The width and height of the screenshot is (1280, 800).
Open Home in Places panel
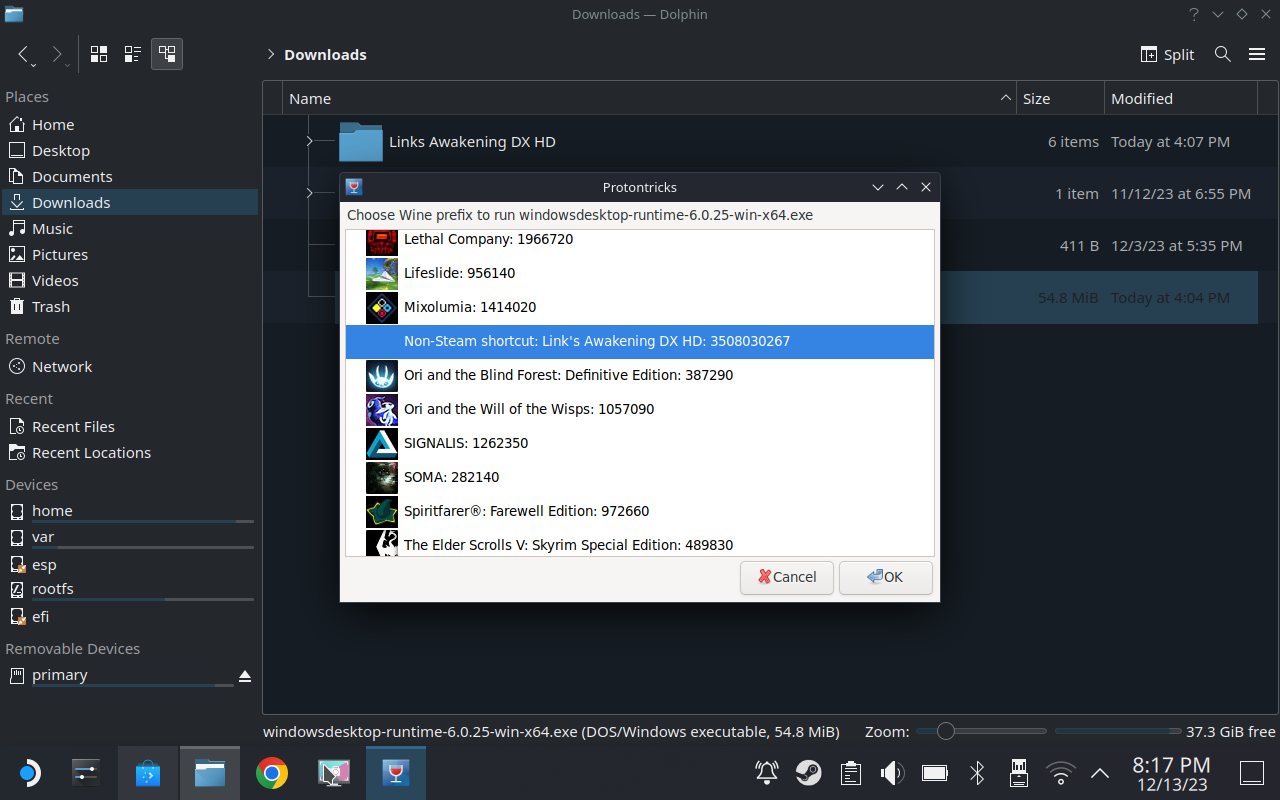coord(129,125)
